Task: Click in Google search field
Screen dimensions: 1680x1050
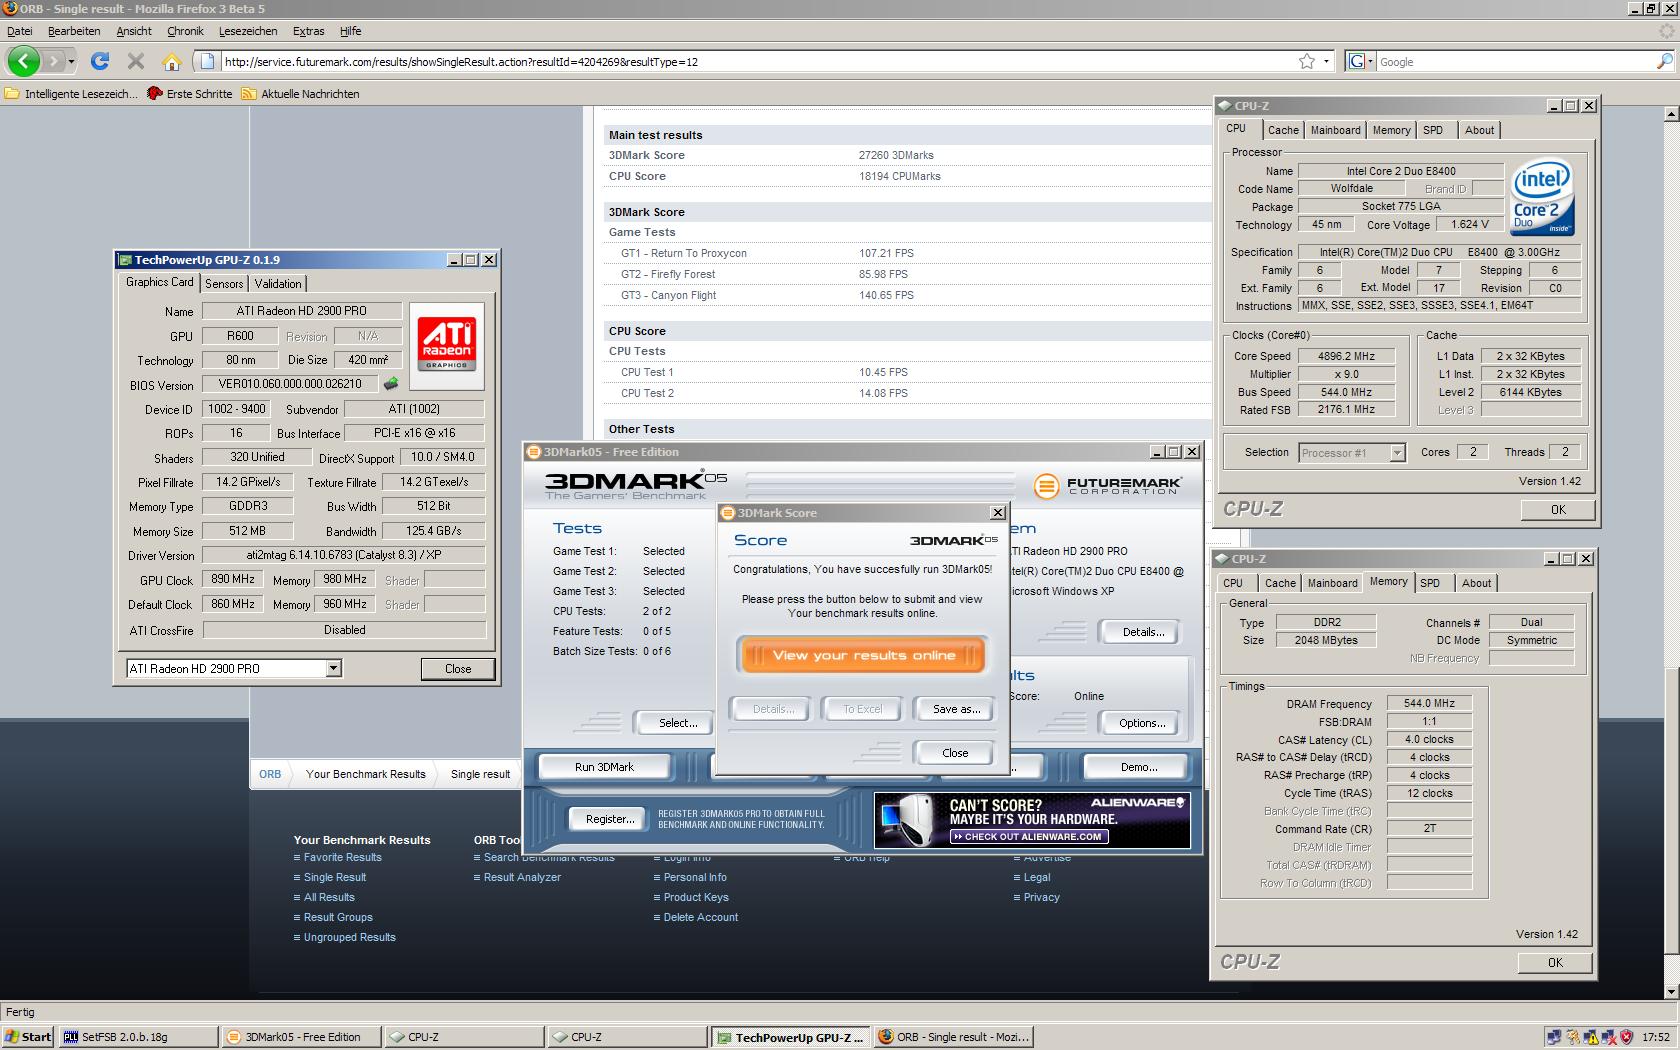Action: [1515, 62]
